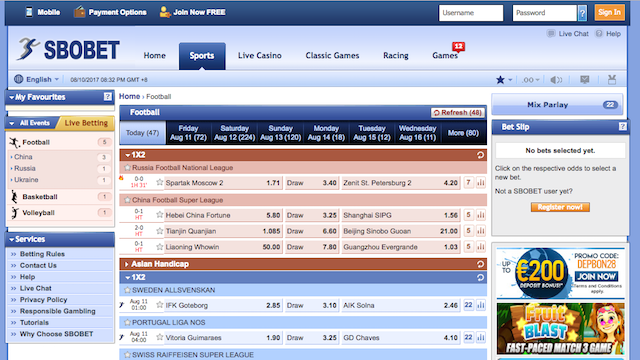Focus the Password input field
The width and height of the screenshot is (640, 360).
[545, 13]
